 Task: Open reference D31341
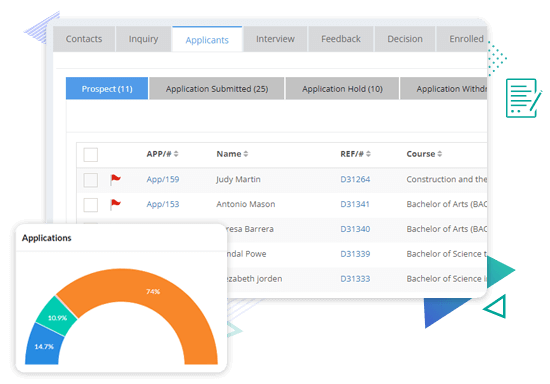click(x=355, y=204)
